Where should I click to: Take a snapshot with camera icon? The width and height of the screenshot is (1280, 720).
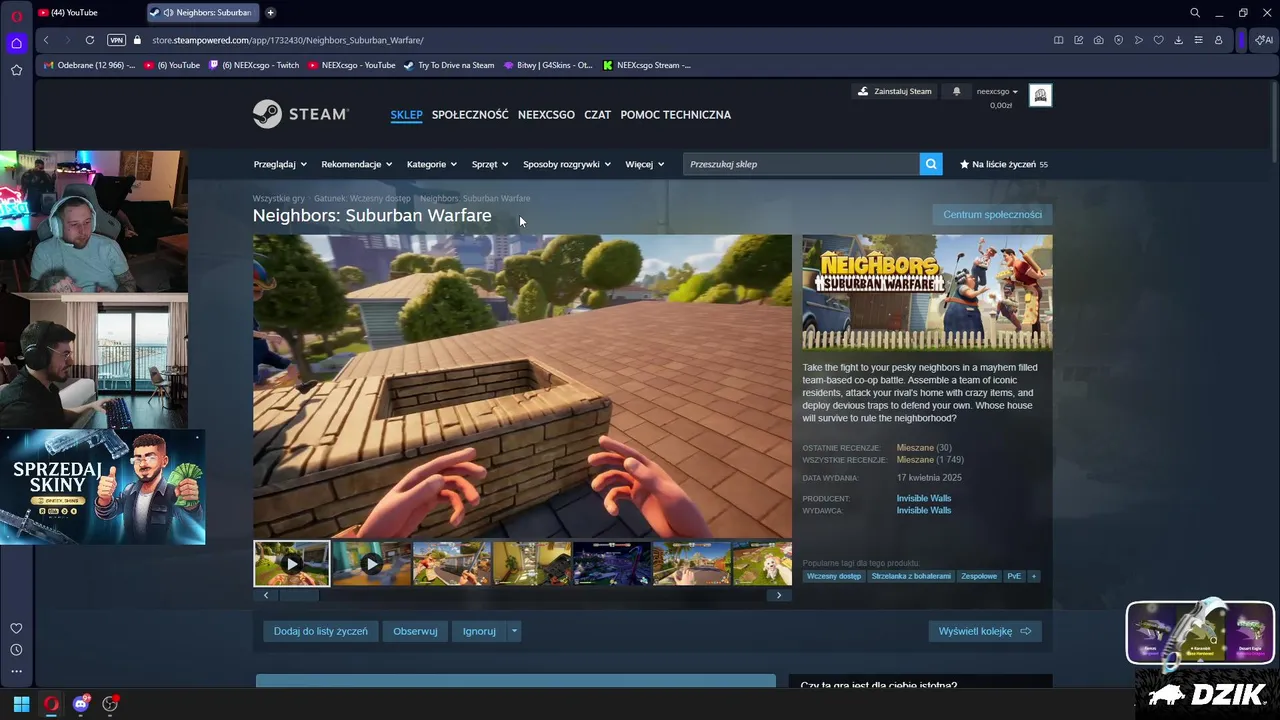tap(1099, 40)
